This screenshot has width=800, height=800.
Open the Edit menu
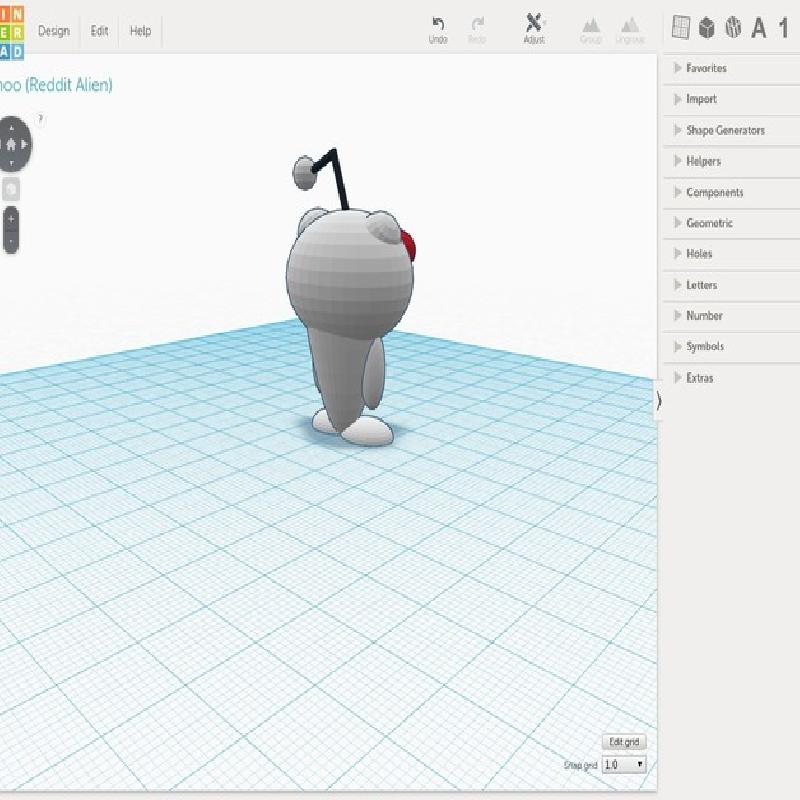(x=99, y=31)
